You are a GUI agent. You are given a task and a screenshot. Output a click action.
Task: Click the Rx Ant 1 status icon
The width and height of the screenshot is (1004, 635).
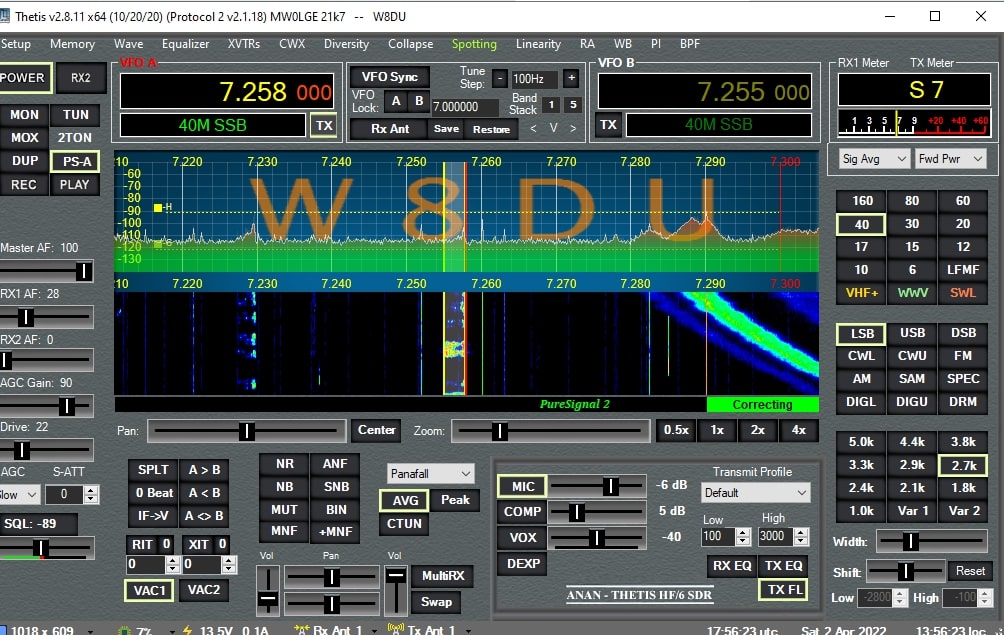tap(300, 630)
